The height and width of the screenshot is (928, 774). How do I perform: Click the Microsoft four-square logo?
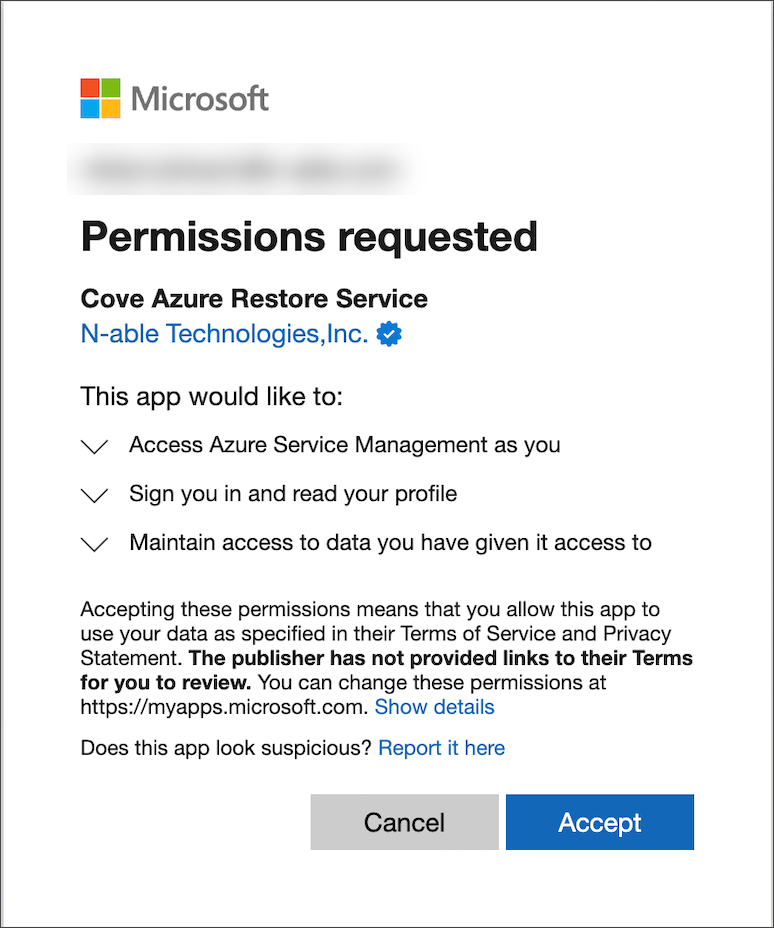click(x=100, y=98)
